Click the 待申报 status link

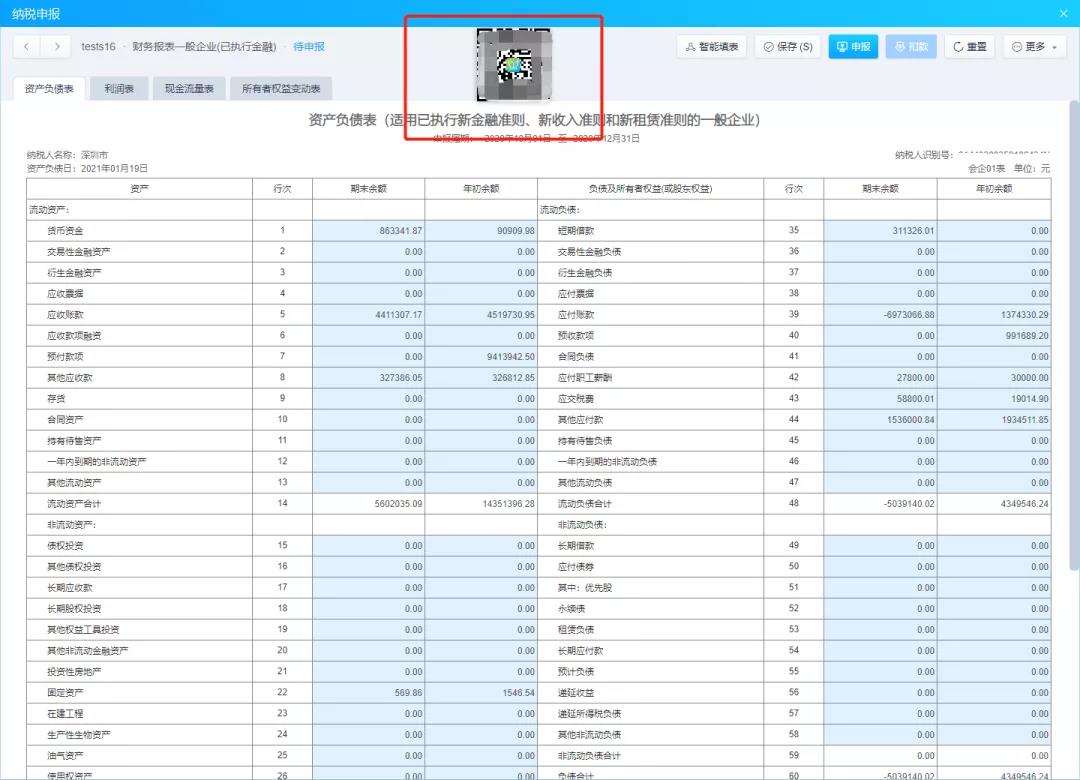click(308, 47)
